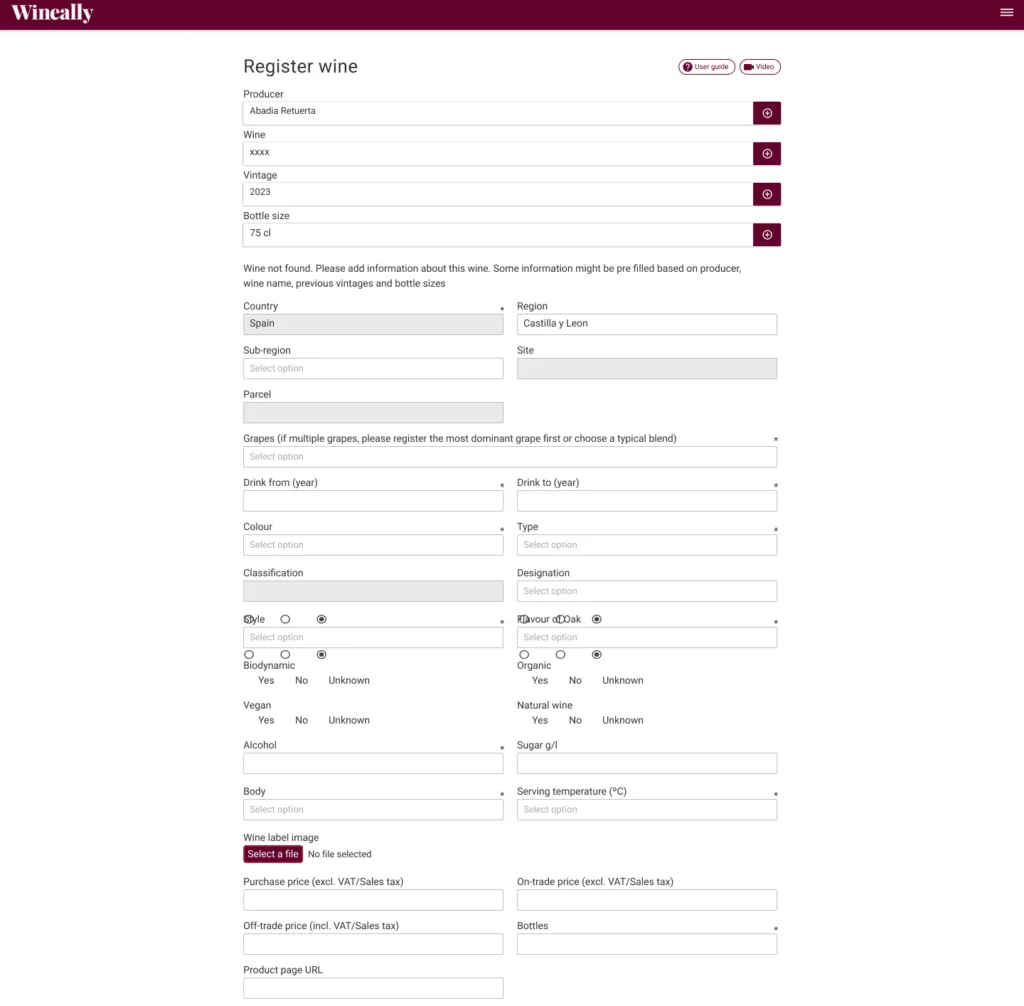Click the Sugar g/l input field
This screenshot has width=1024, height=1006.
pos(647,764)
